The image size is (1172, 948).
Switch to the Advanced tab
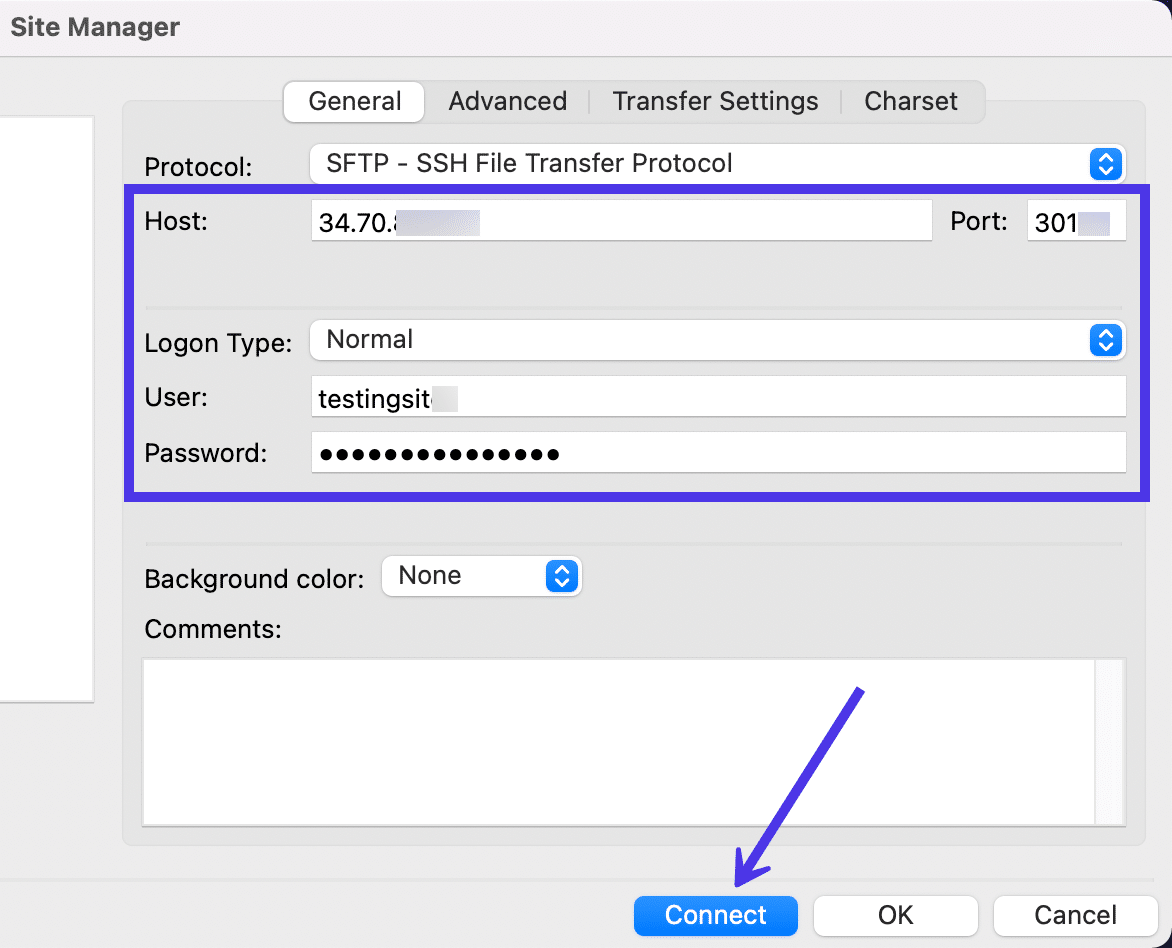[x=507, y=101]
